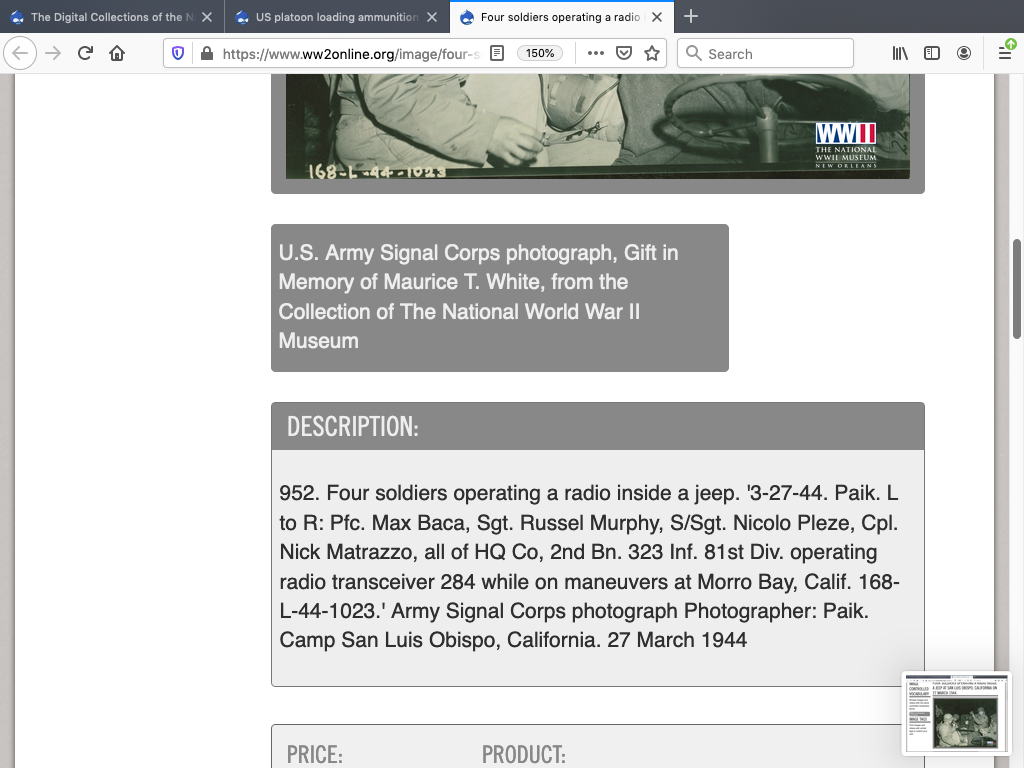Reload the current page
Screen dimensions: 1024x768
pos(85,53)
